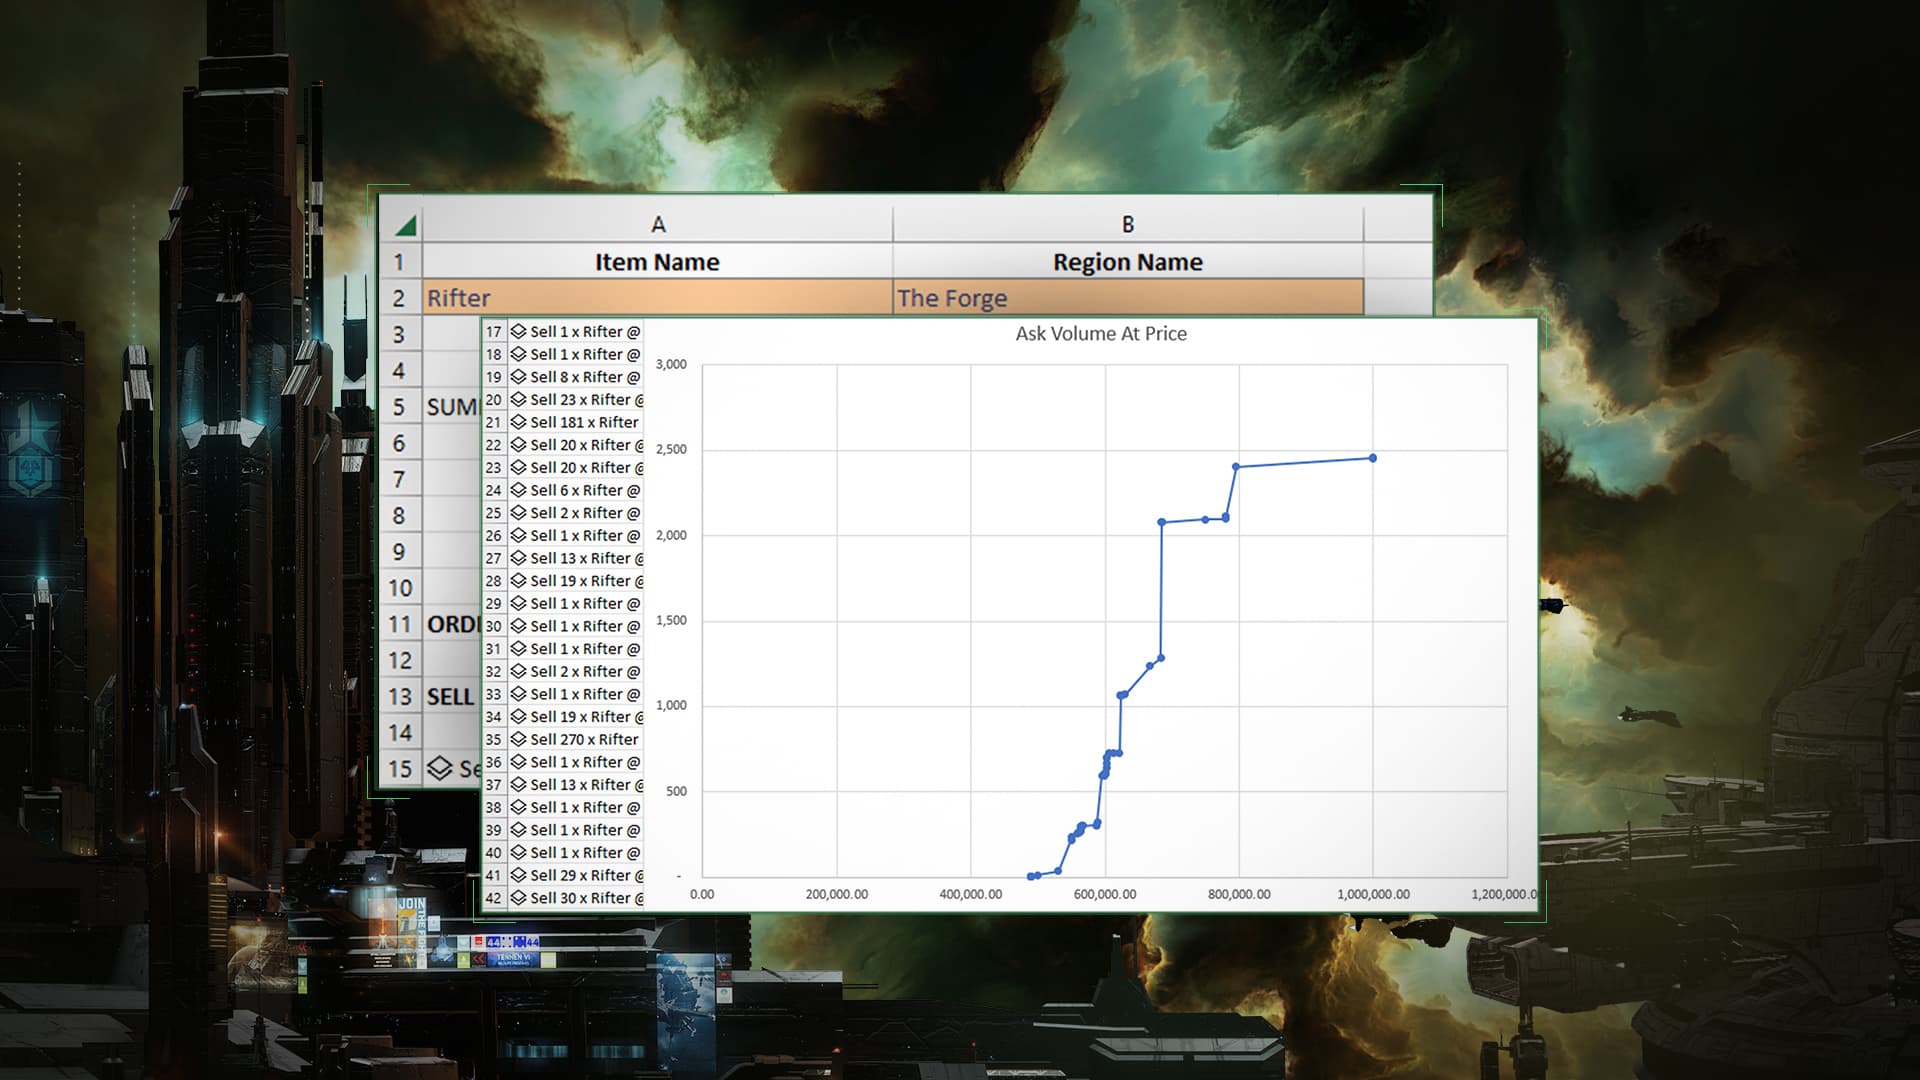
Task: Click the 600,000.00 horizontal axis label
Action: coord(1105,894)
